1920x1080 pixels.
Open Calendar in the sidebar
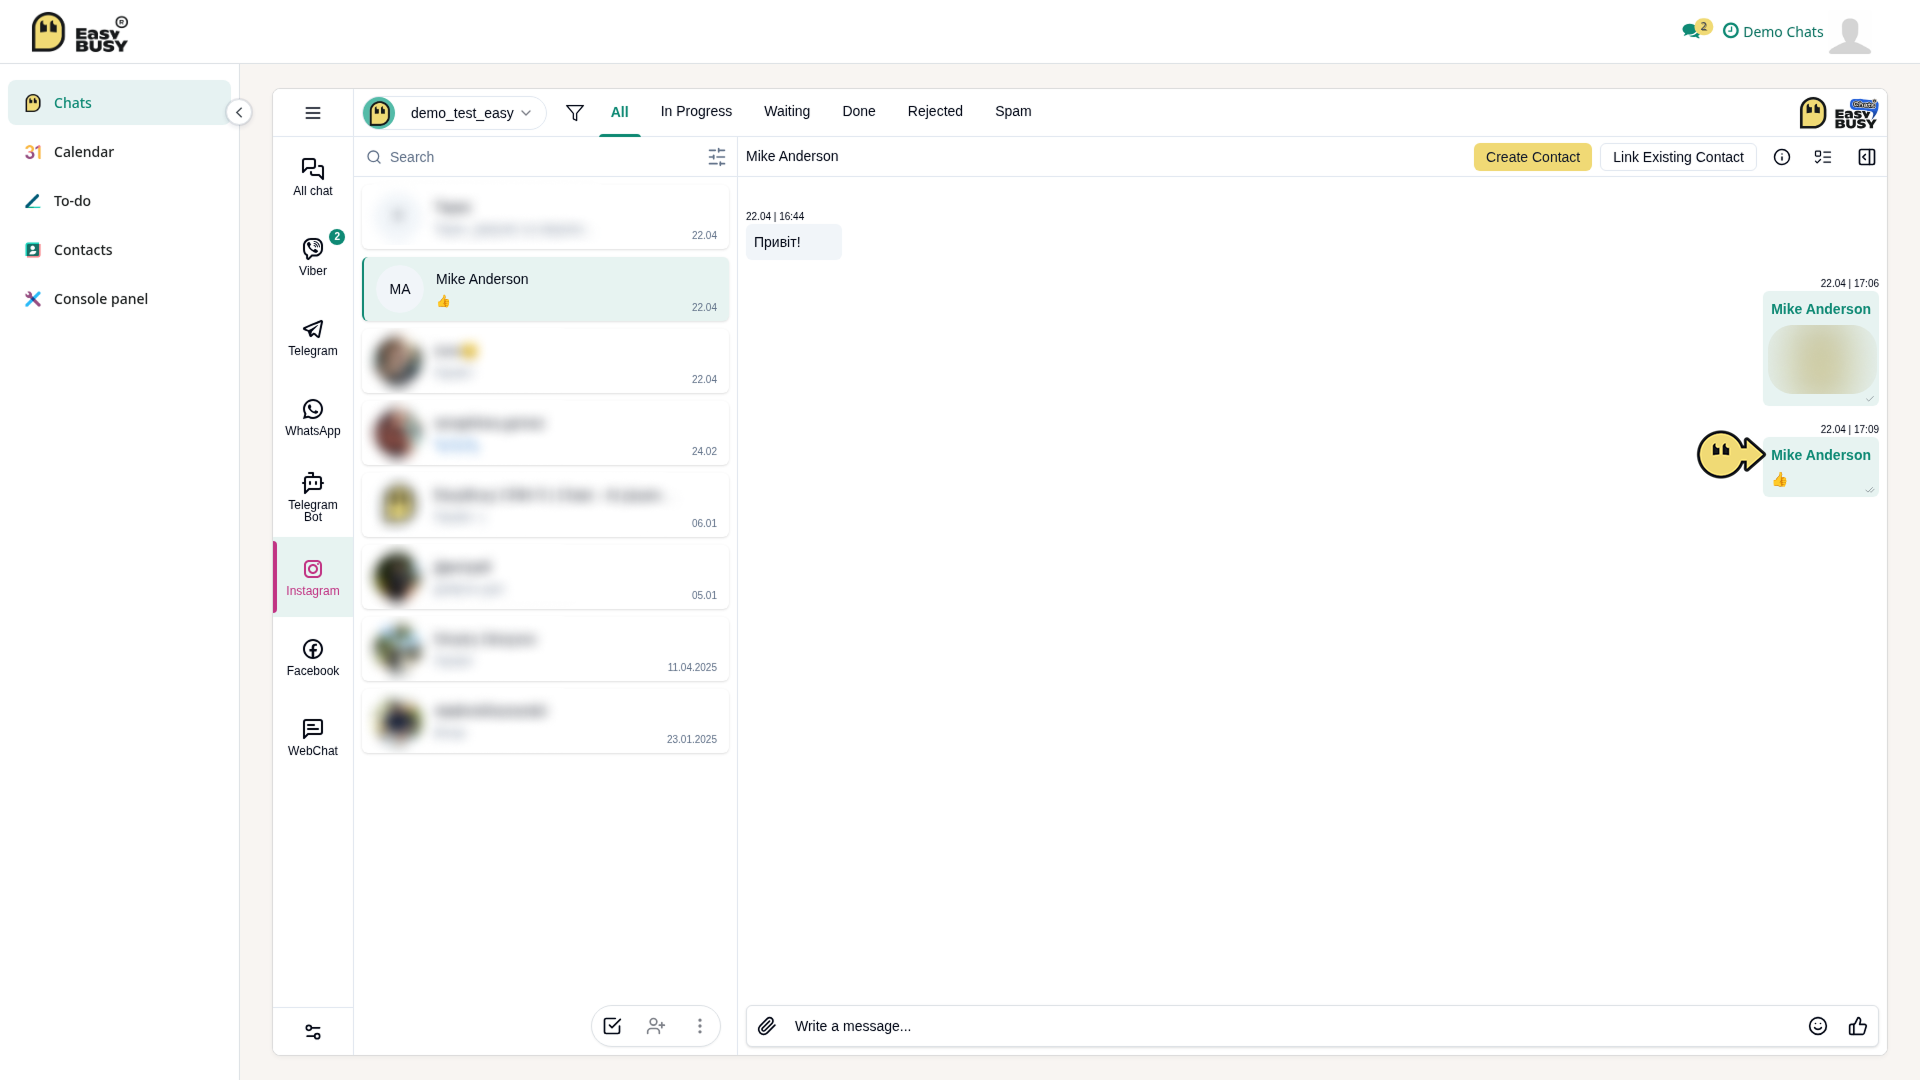tap(119, 152)
